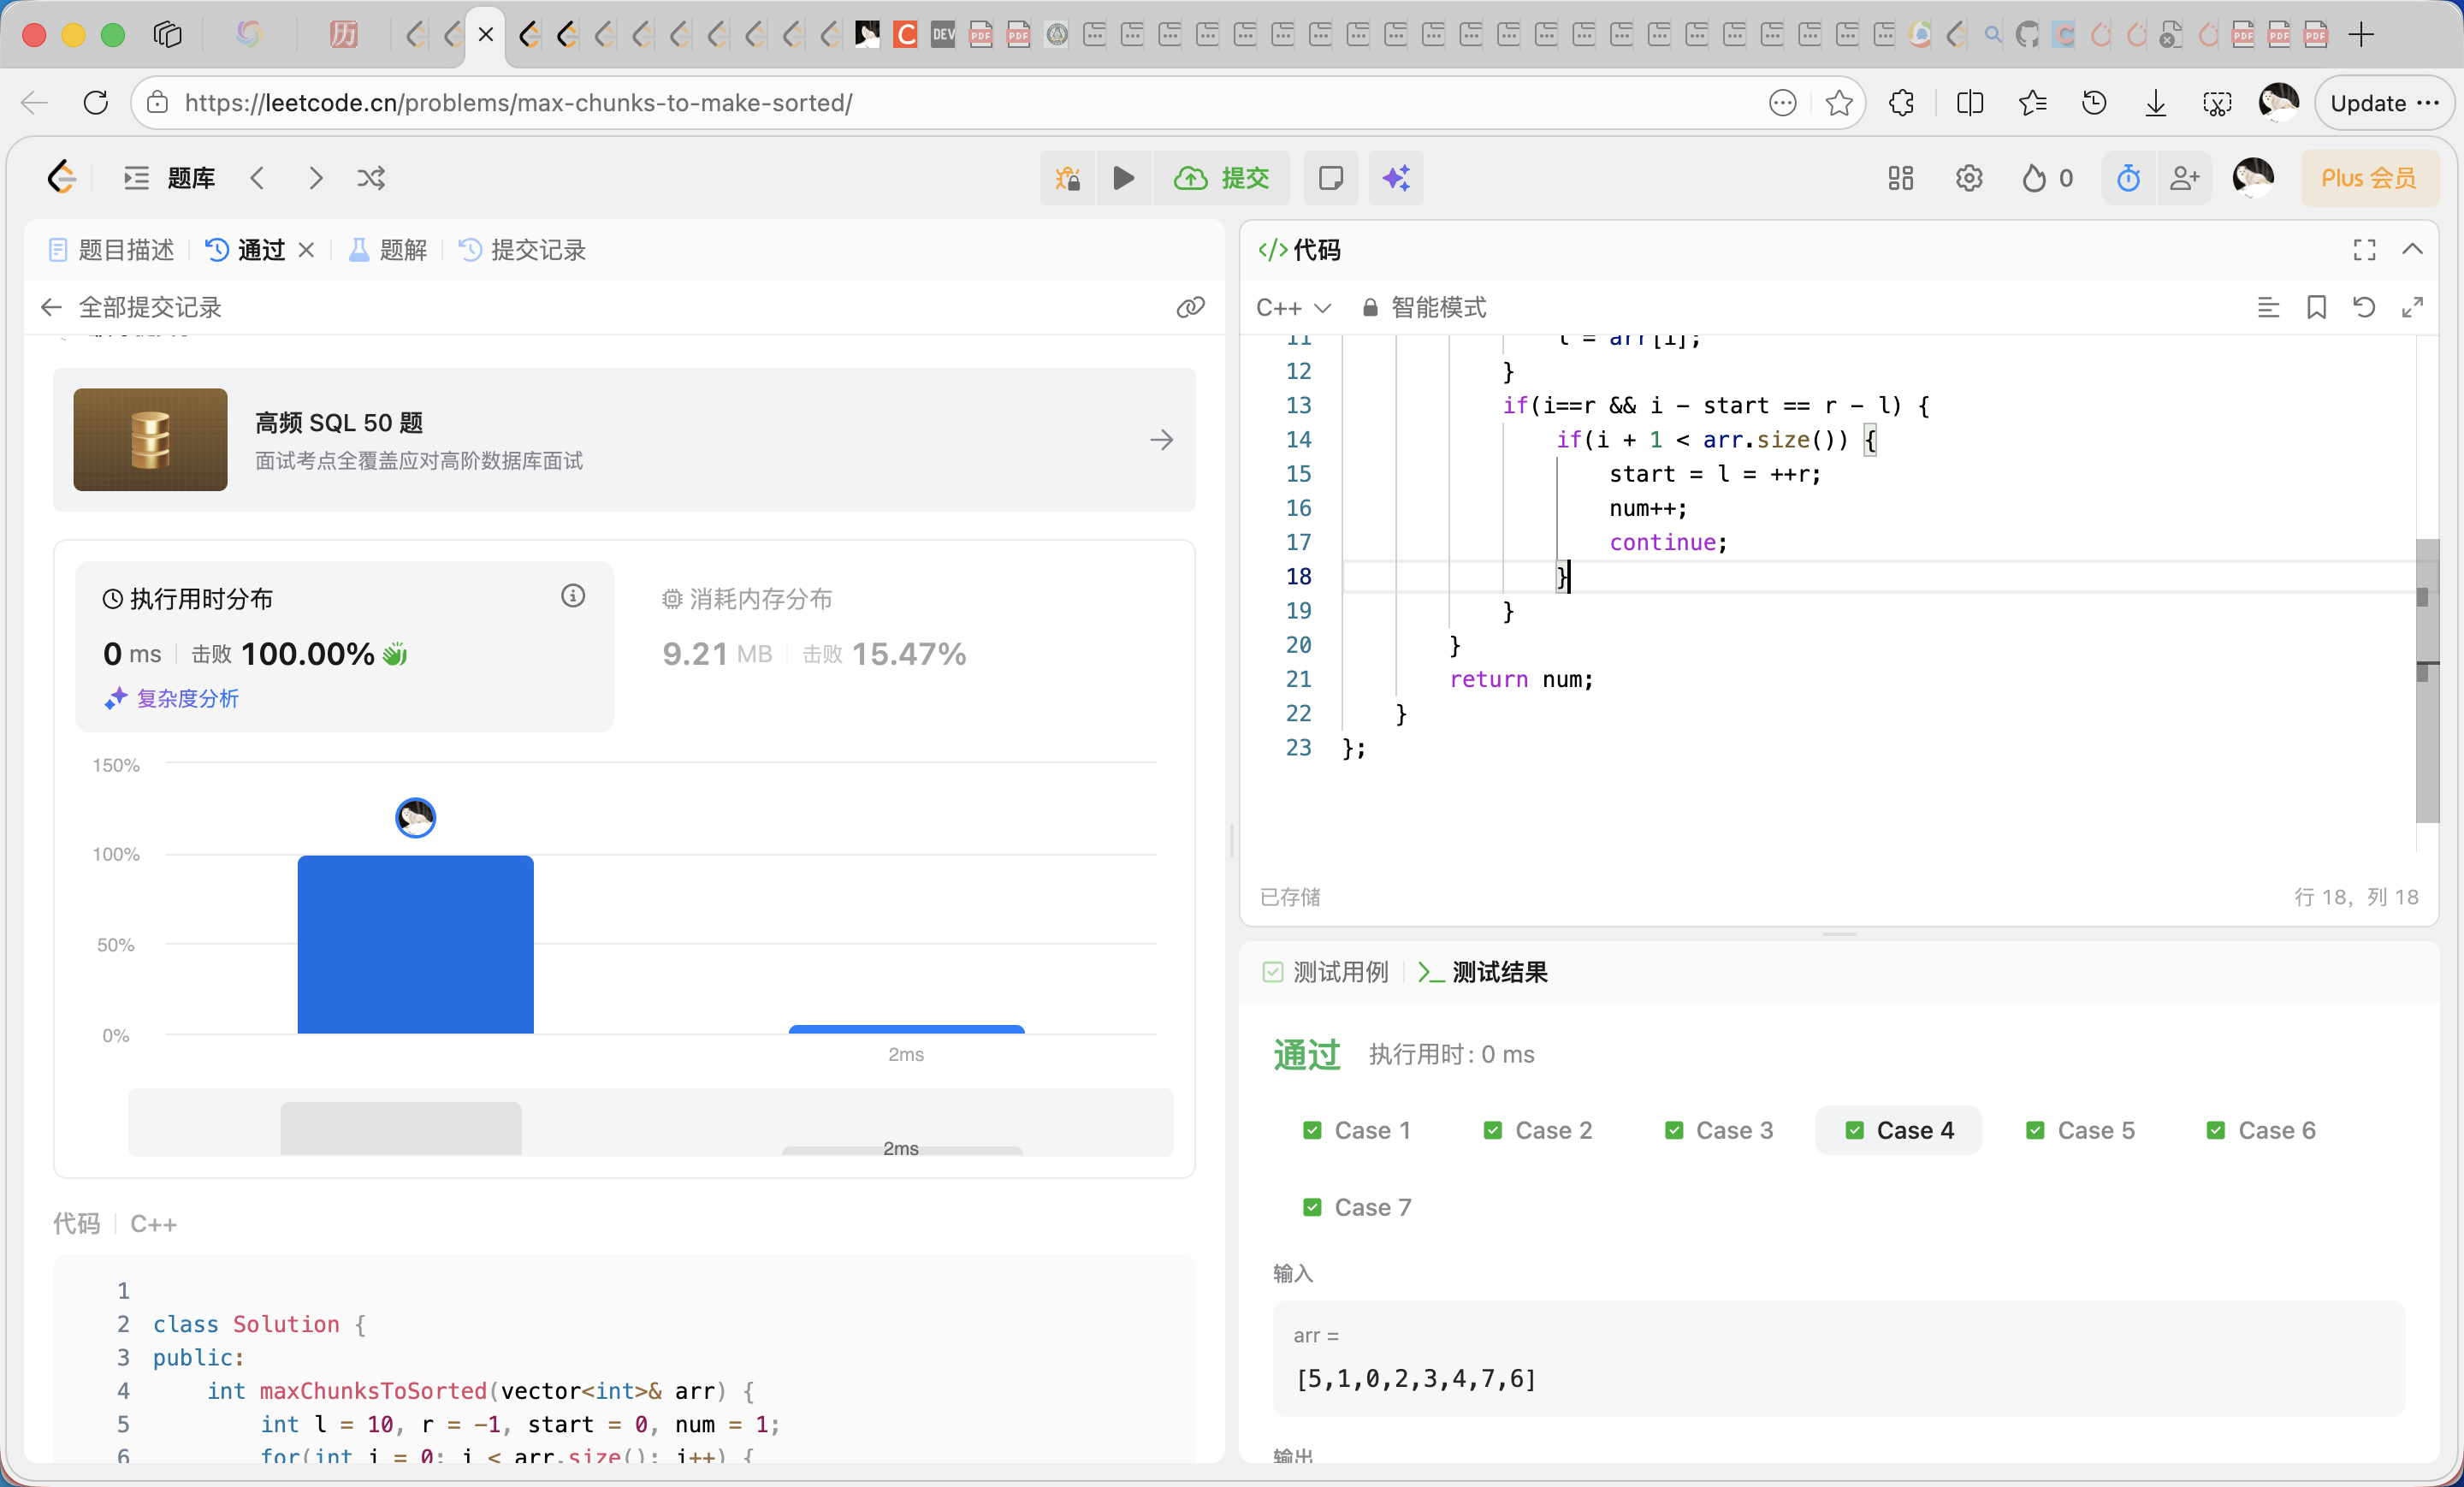The image size is (2464, 1487).
Task: Select the Case 7 test result
Action: point(1358,1207)
